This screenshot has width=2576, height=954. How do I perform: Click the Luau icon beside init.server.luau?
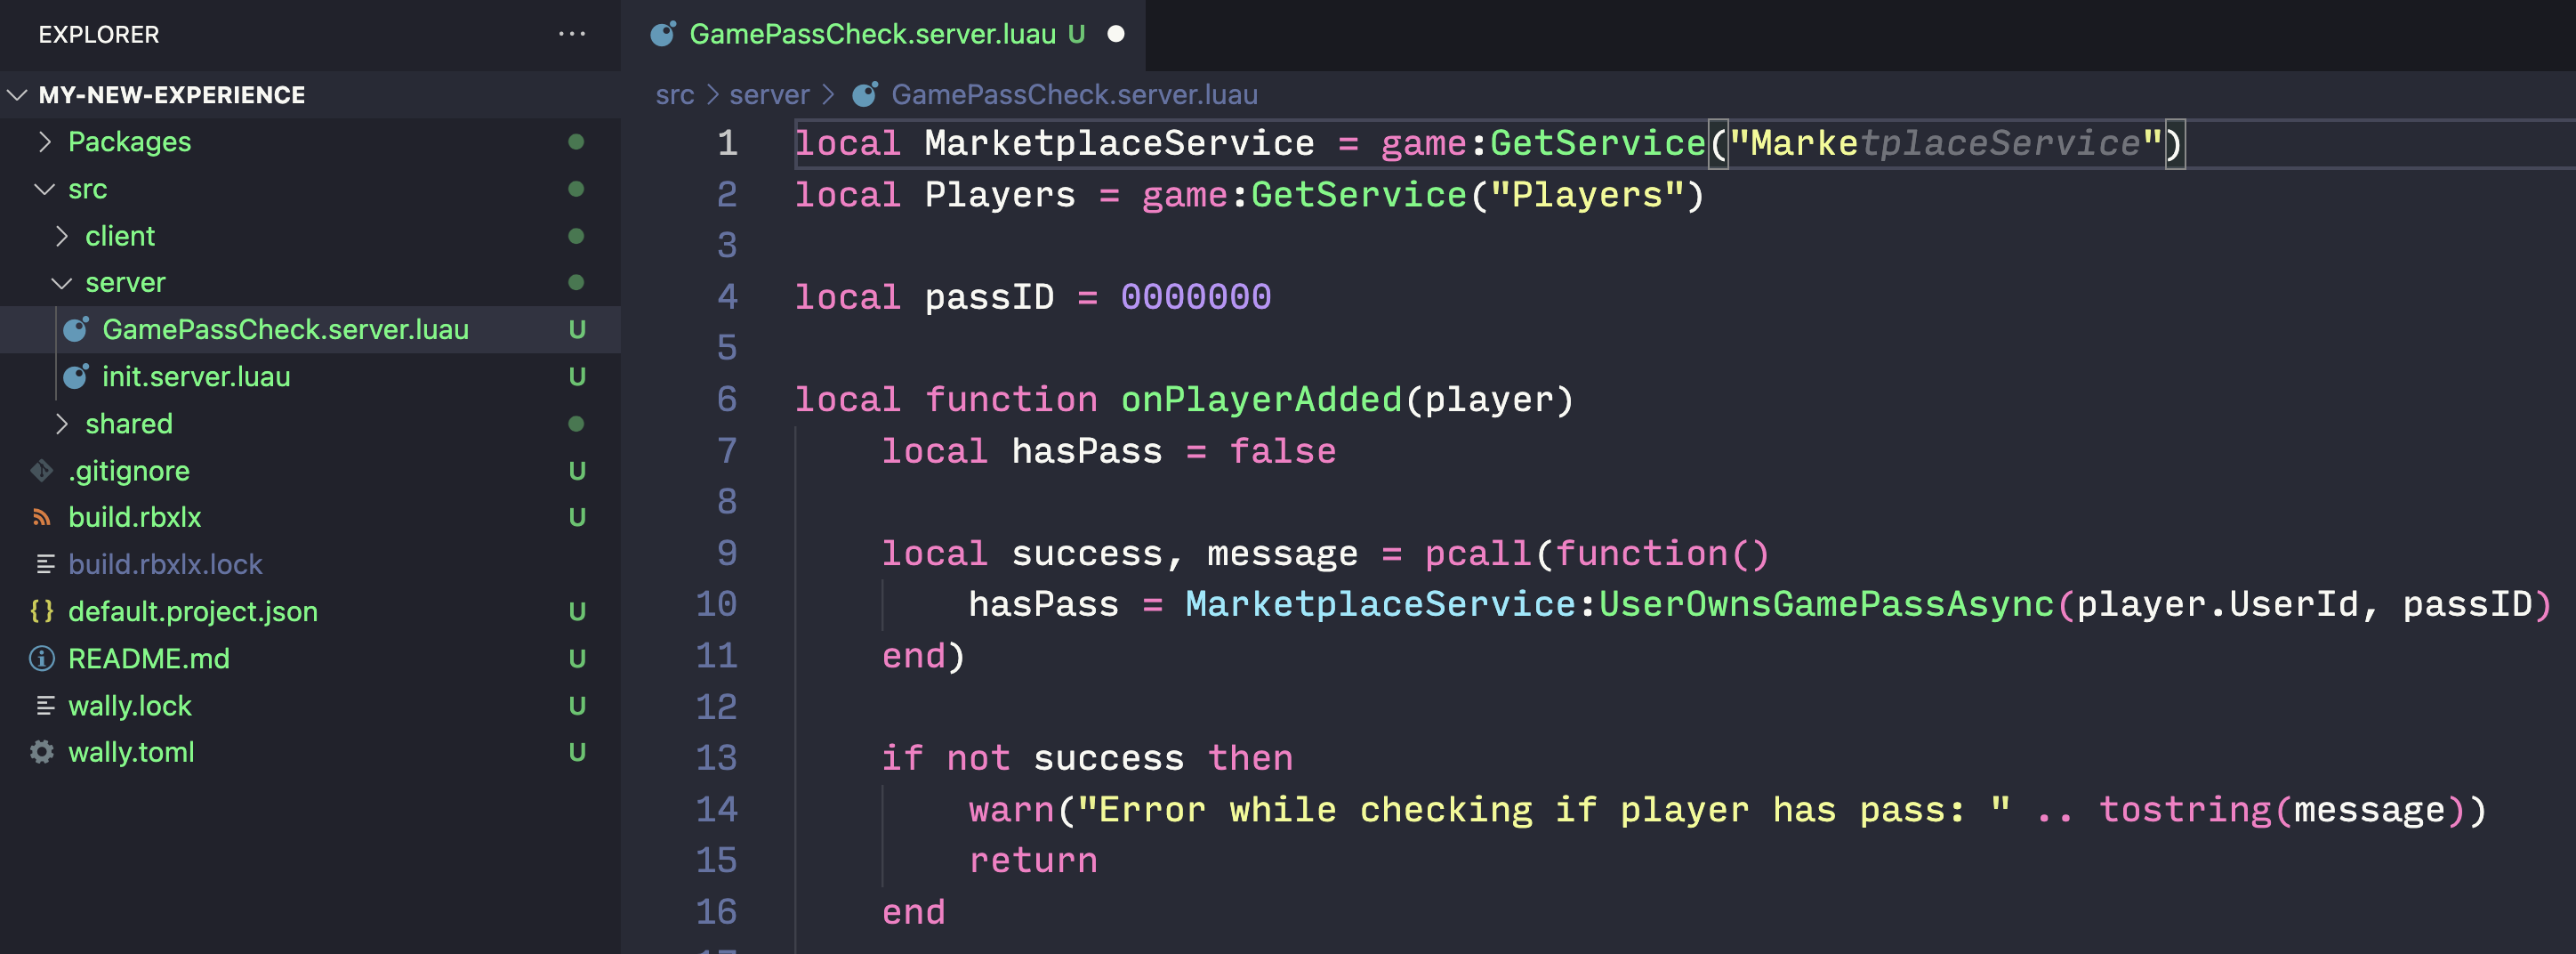tap(76, 376)
